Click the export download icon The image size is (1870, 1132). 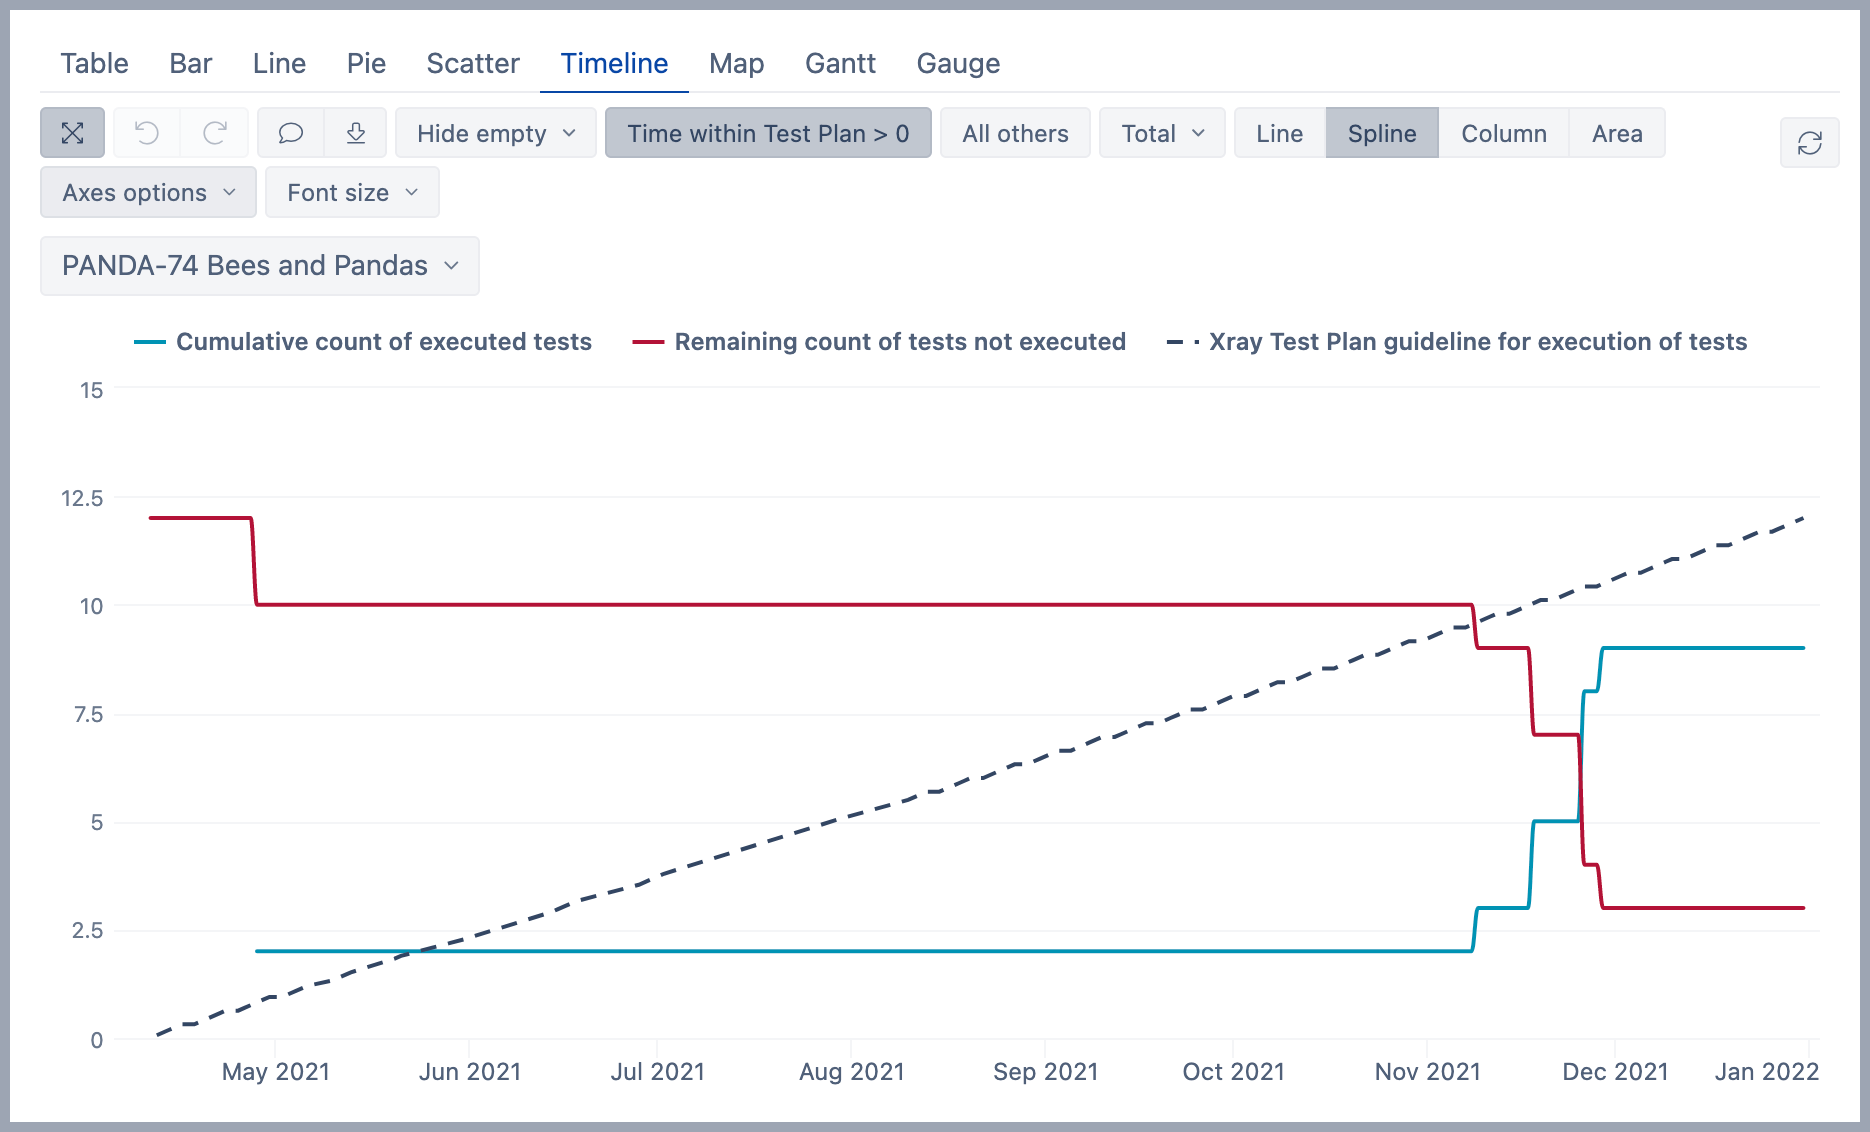356,133
